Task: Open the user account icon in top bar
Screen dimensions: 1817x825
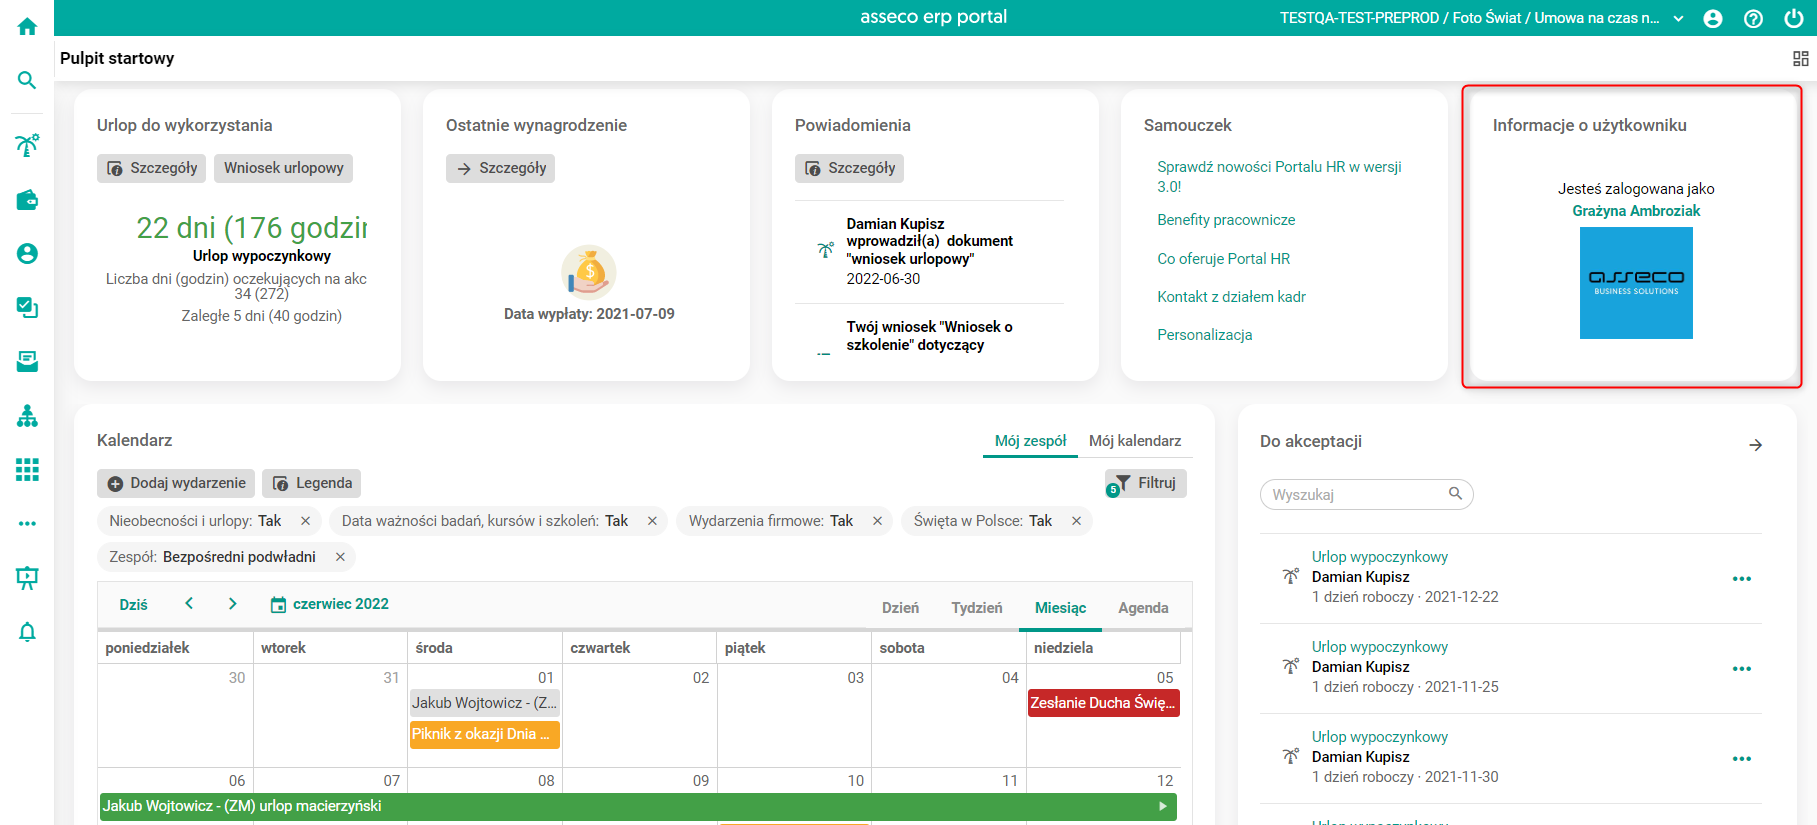Action: tap(1713, 18)
